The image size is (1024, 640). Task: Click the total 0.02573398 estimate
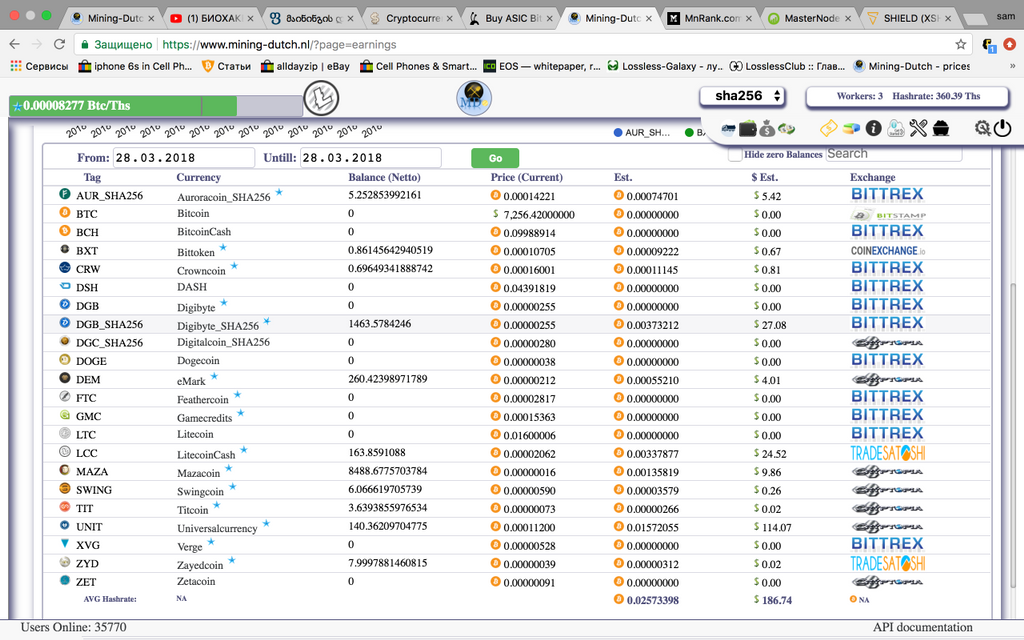(x=652, y=600)
